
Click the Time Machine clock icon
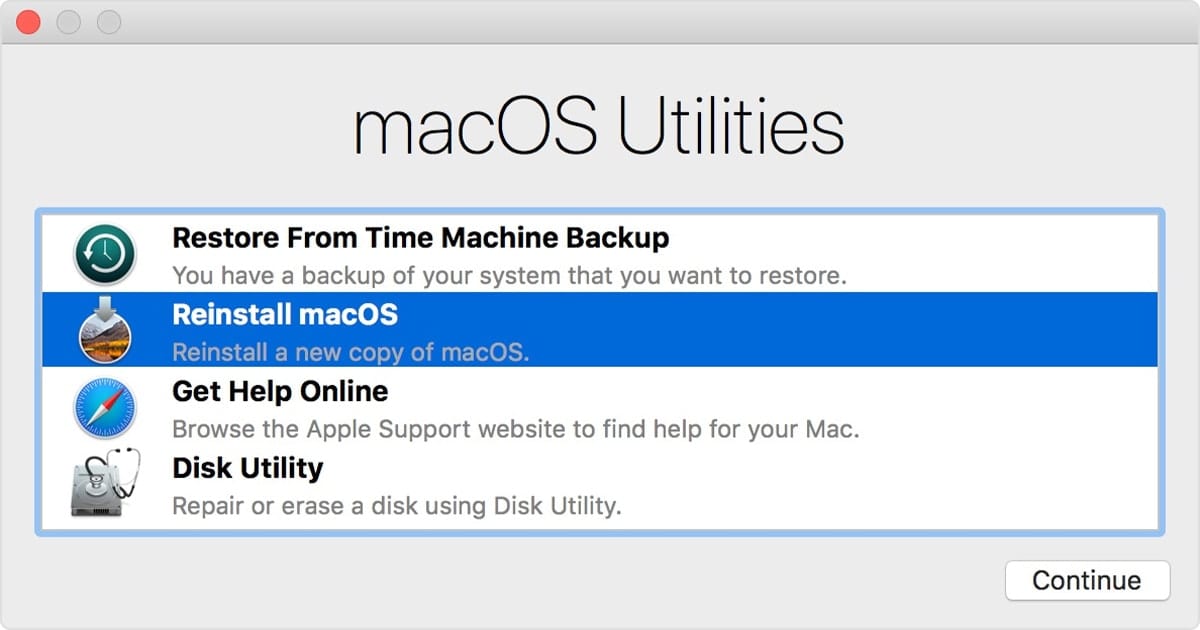point(105,255)
